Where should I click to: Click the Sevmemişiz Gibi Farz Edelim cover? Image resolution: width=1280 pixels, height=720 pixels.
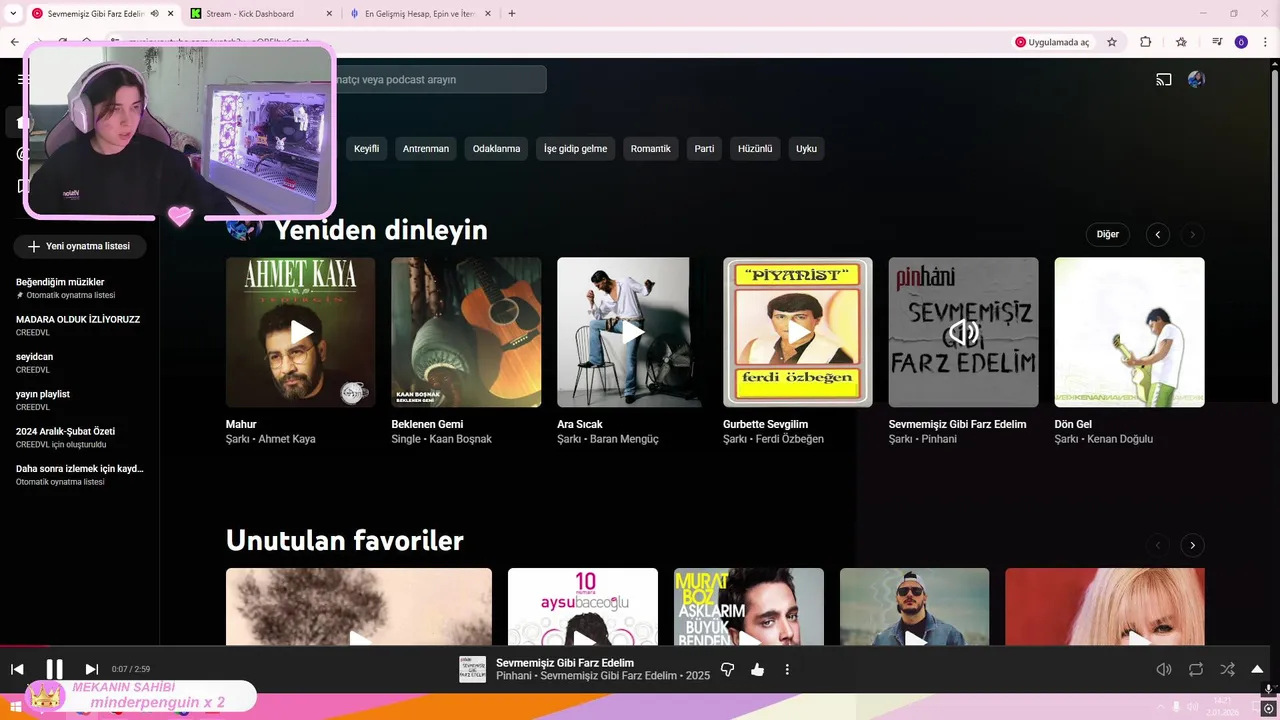963,332
